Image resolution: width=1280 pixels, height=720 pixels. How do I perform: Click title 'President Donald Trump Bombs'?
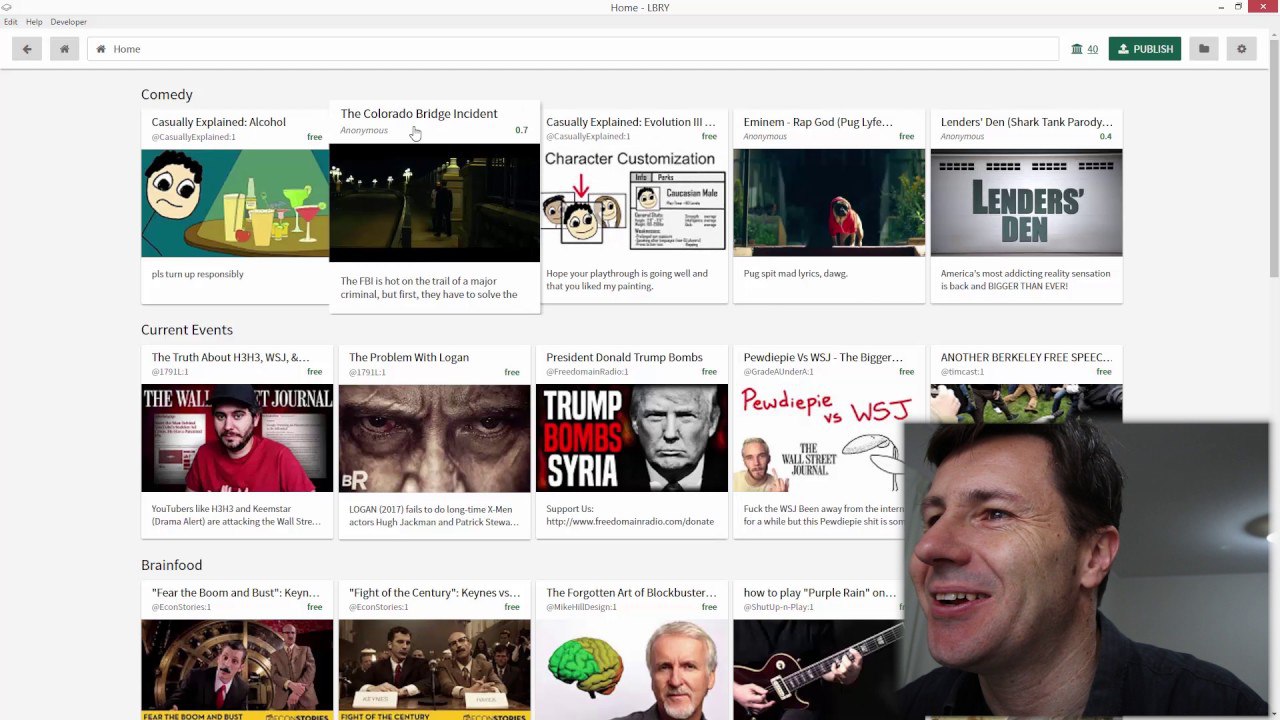pyautogui.click(x=624, y=357)
